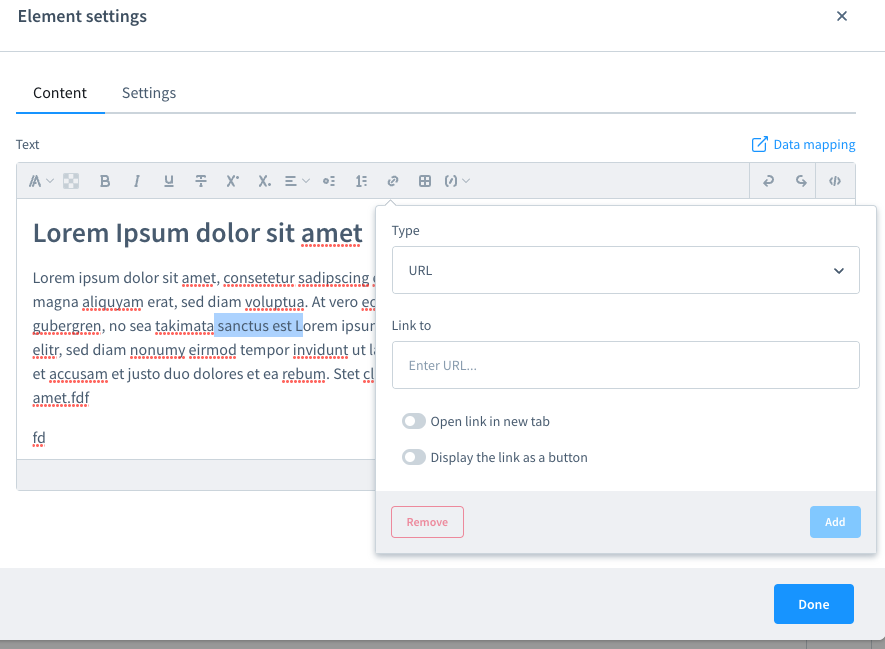Viewport: 885px width, 649px height.
Task: Insert a table into the text
Action: [424, 181]
